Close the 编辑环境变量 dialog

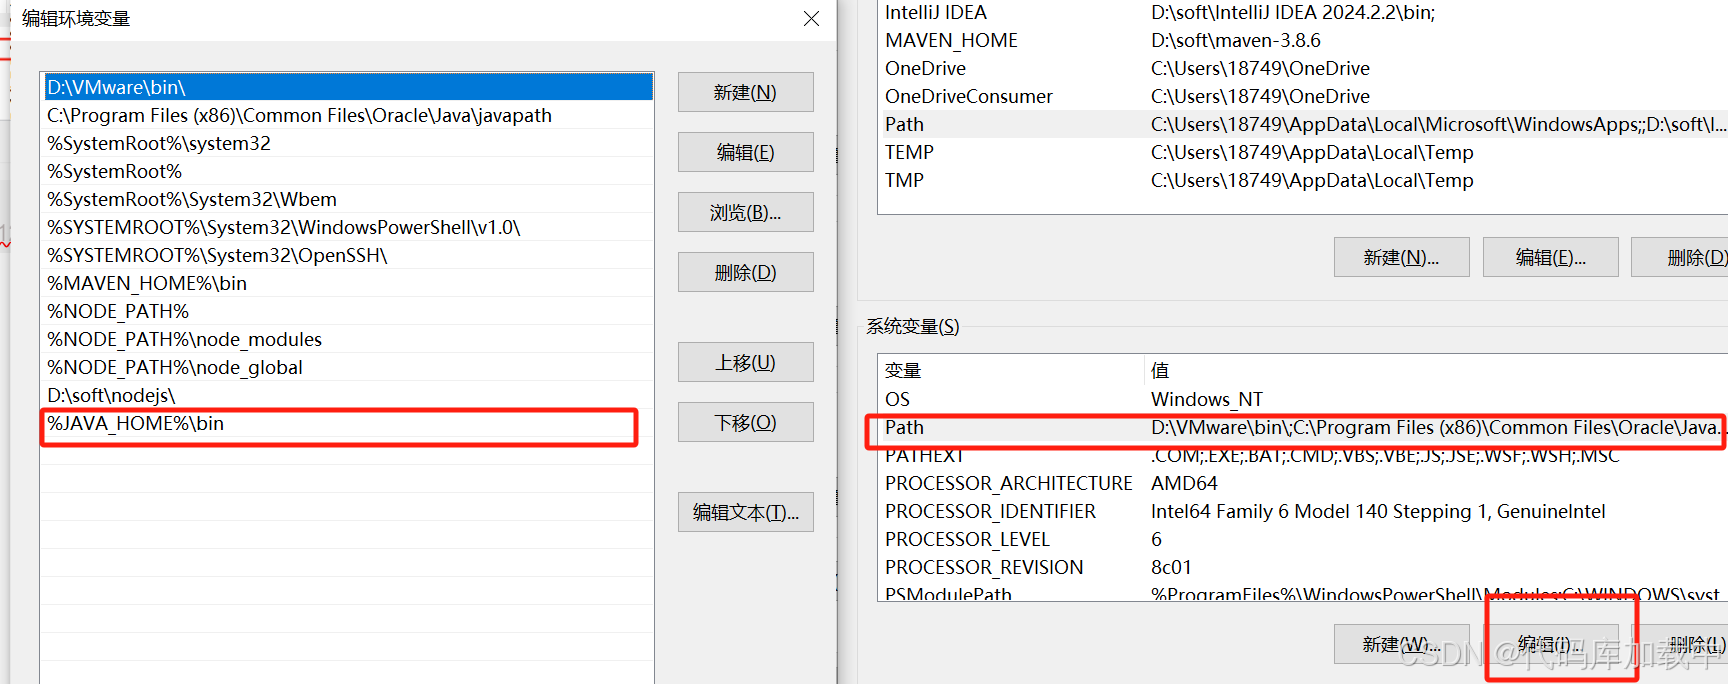point(811,19)
